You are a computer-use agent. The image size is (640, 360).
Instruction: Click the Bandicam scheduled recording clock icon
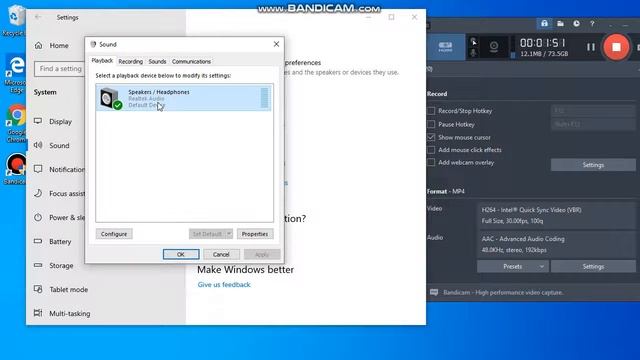[x=576, y=24]
